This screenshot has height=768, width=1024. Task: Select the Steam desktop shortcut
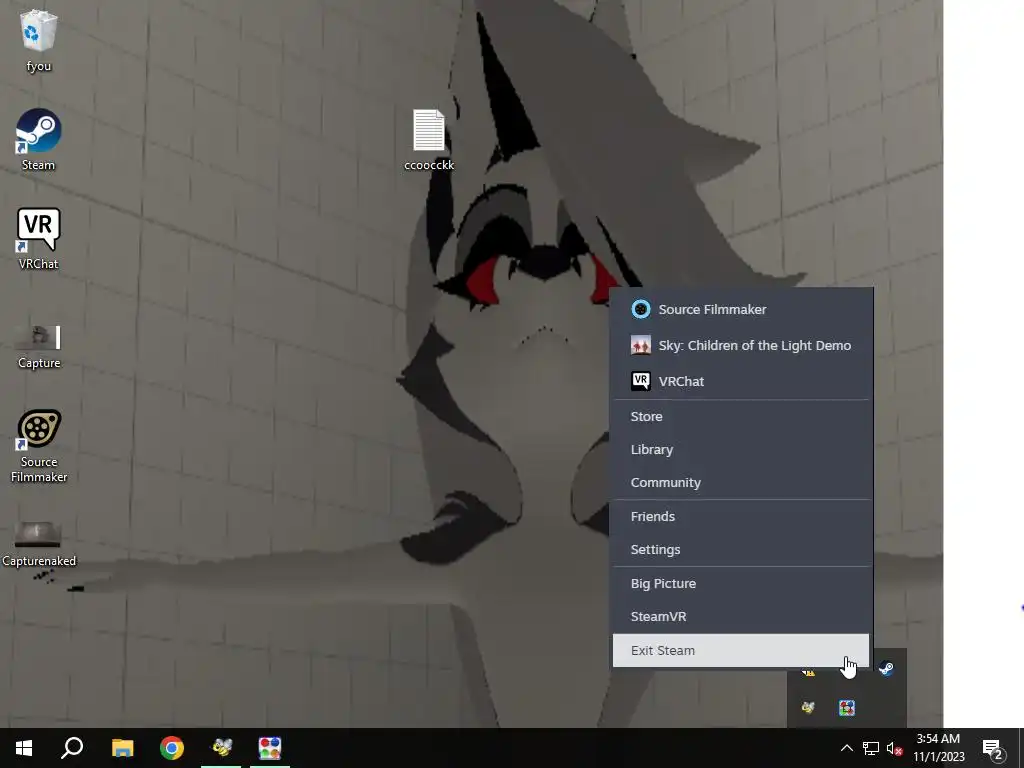tap(39, 140)
